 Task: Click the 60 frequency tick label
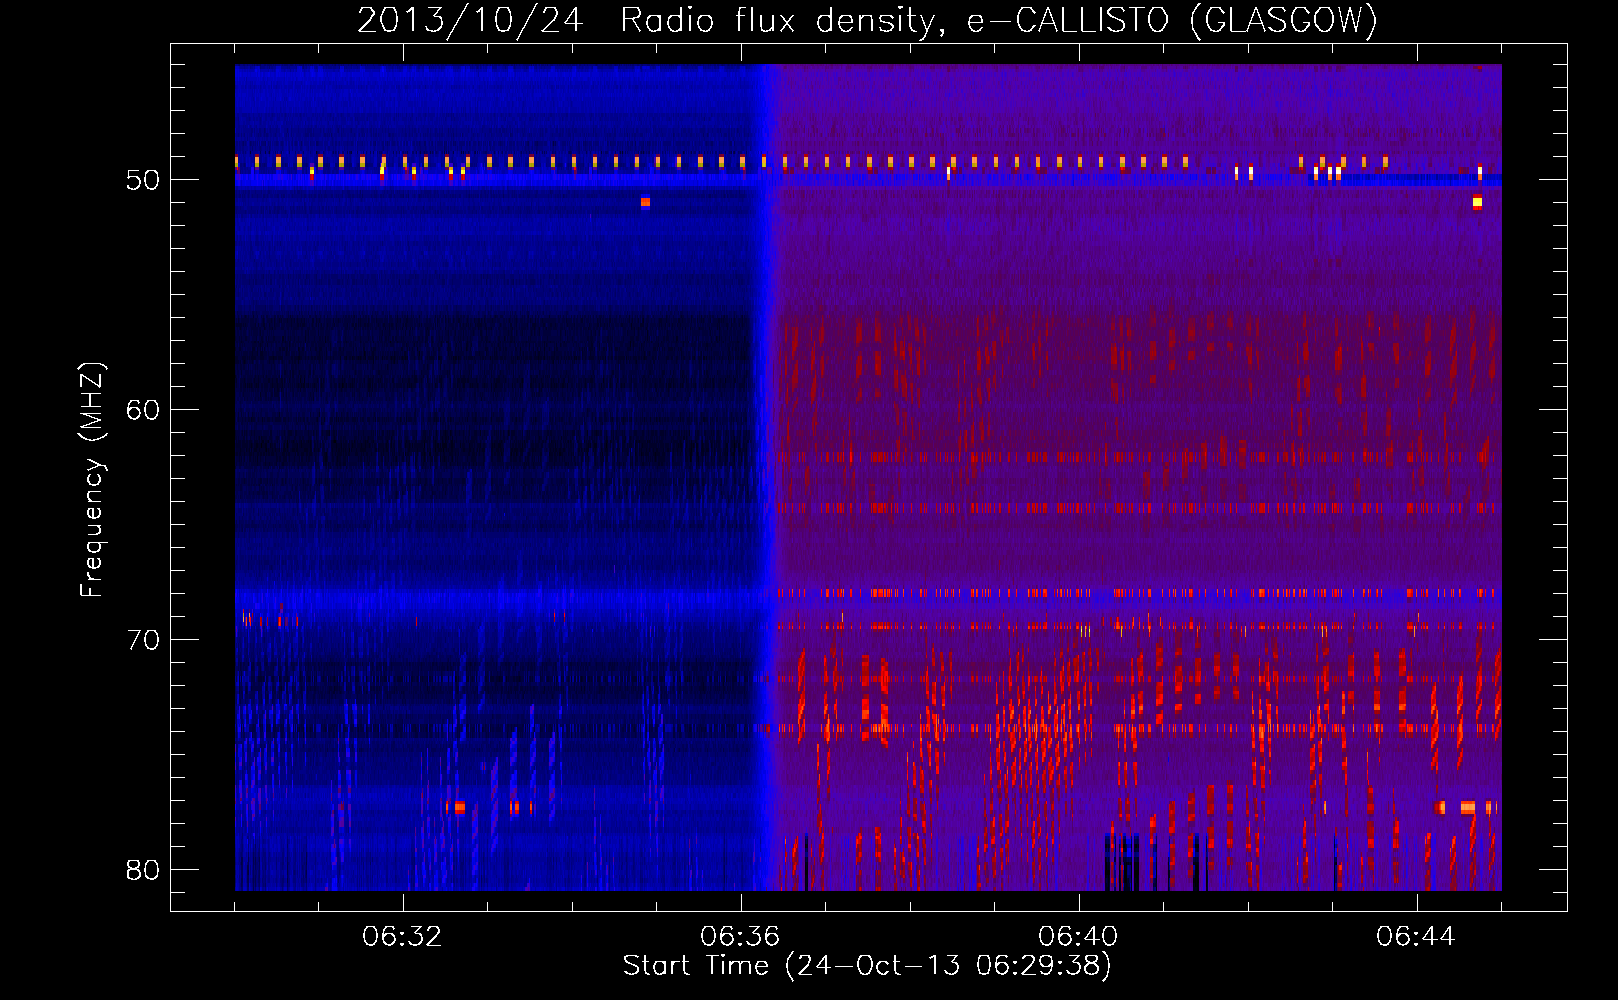click(x=143, y=410)
